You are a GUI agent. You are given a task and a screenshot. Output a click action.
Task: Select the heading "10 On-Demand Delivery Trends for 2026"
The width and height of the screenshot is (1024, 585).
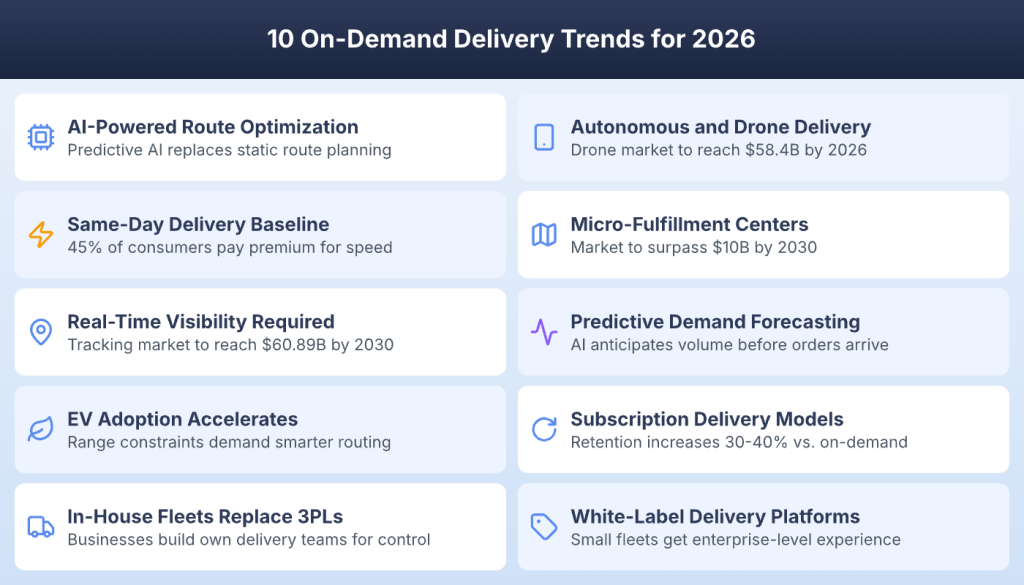[511, 39]
